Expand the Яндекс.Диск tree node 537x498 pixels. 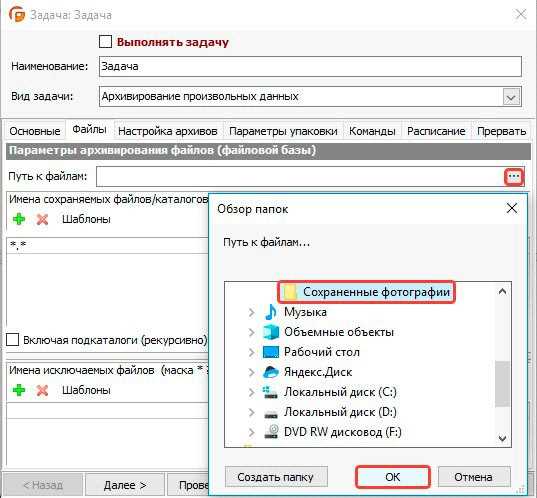[251, 372]
